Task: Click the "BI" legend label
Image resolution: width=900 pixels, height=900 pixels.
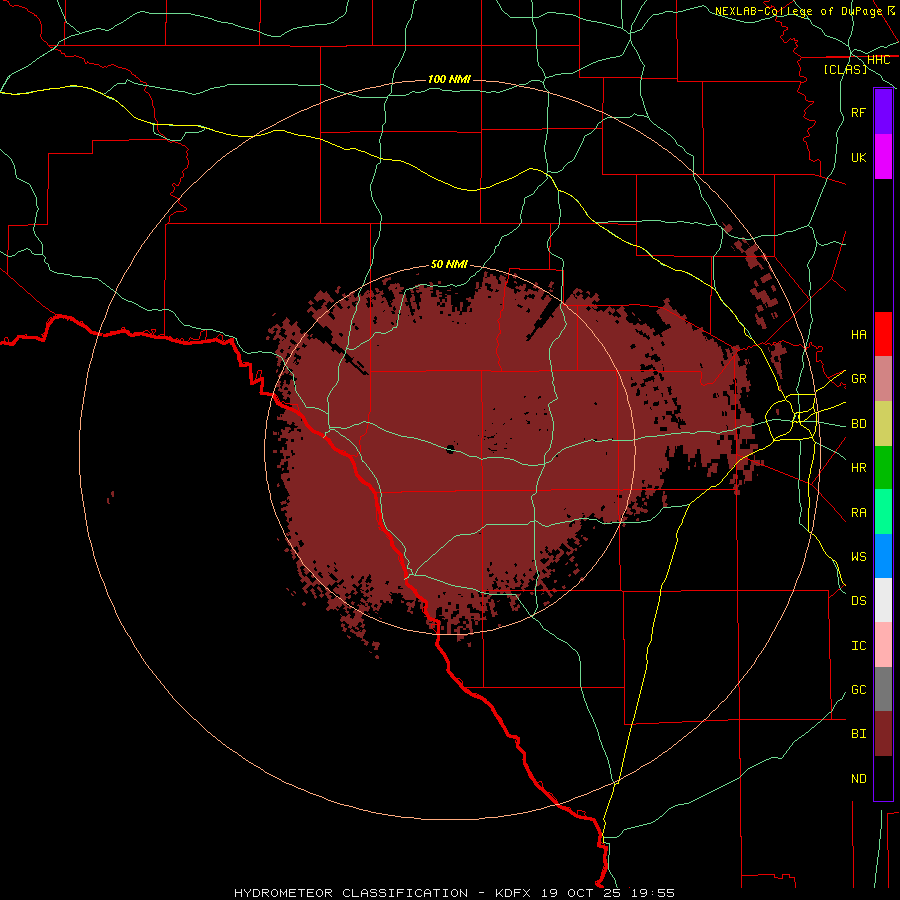Action: (x=858, y=734)
